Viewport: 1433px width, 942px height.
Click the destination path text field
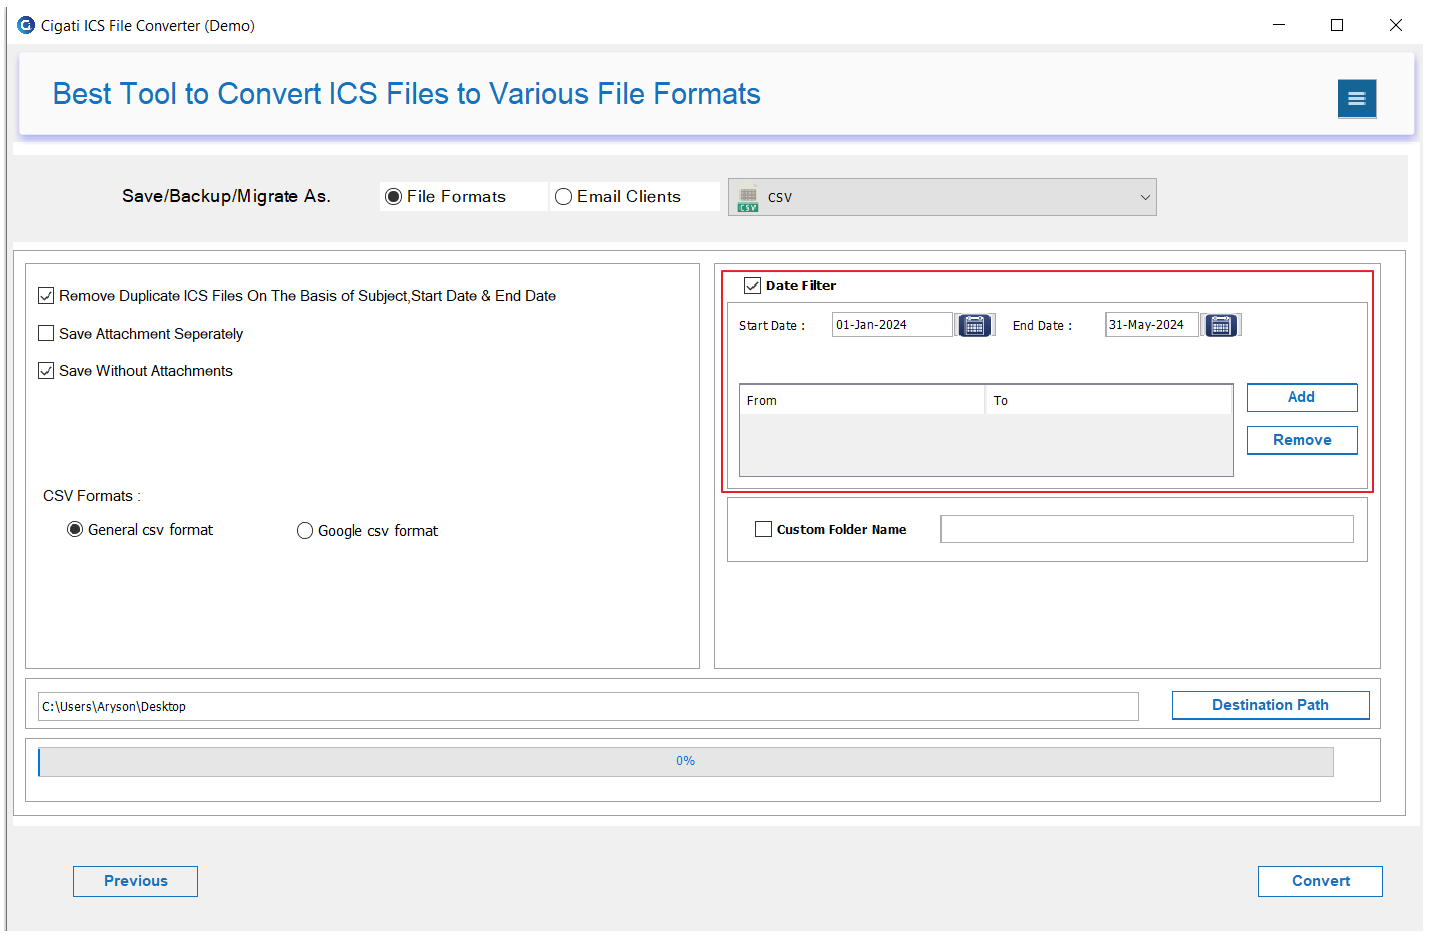[x=588, y=706]
